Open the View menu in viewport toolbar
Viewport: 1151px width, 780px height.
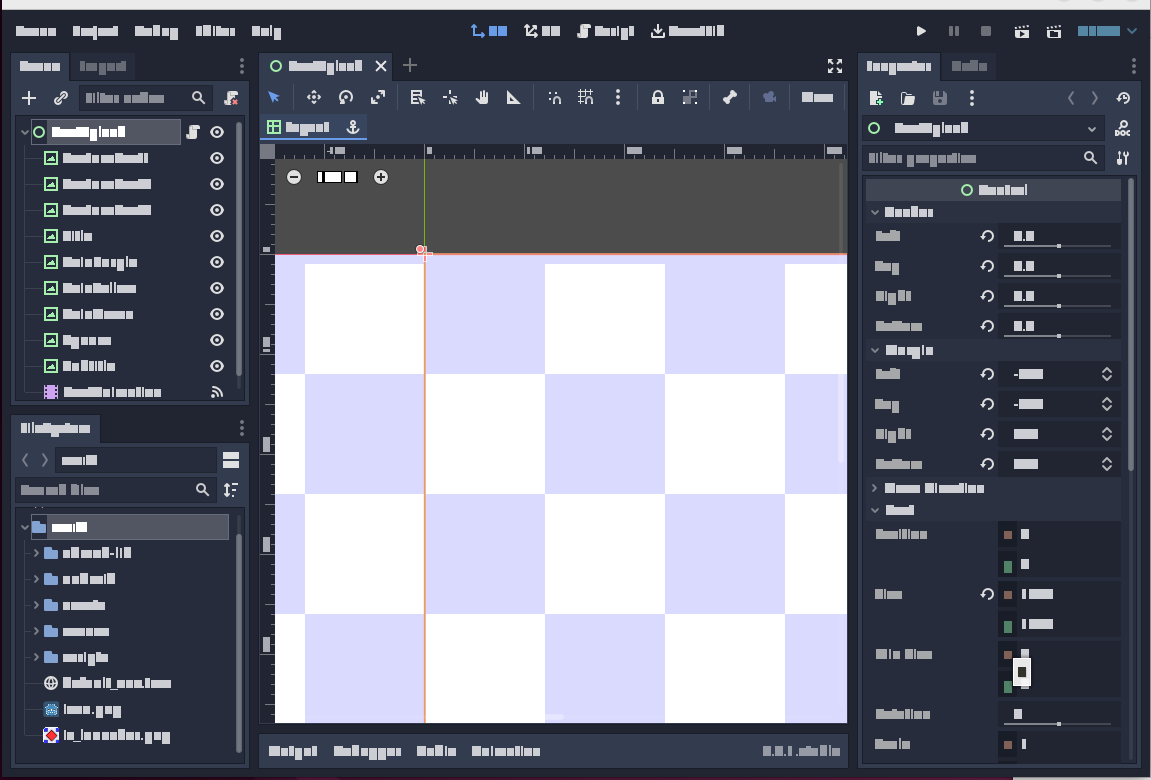817,97
